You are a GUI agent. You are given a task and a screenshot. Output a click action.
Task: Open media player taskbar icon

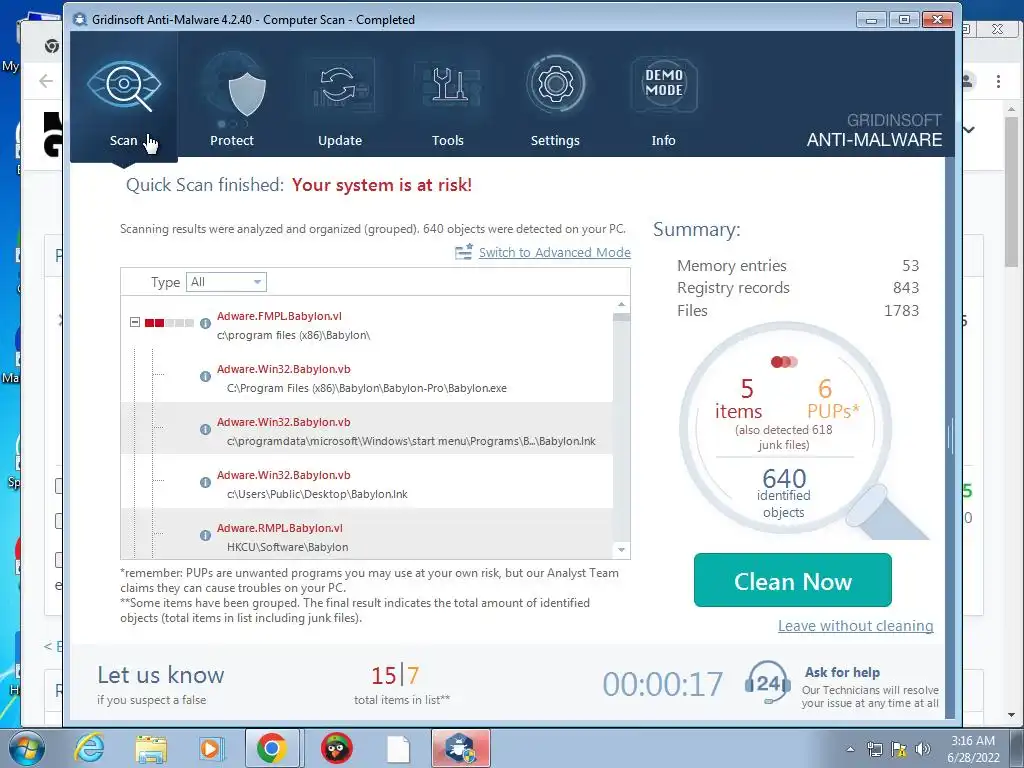pyautogui.click(x=211, y=748)
